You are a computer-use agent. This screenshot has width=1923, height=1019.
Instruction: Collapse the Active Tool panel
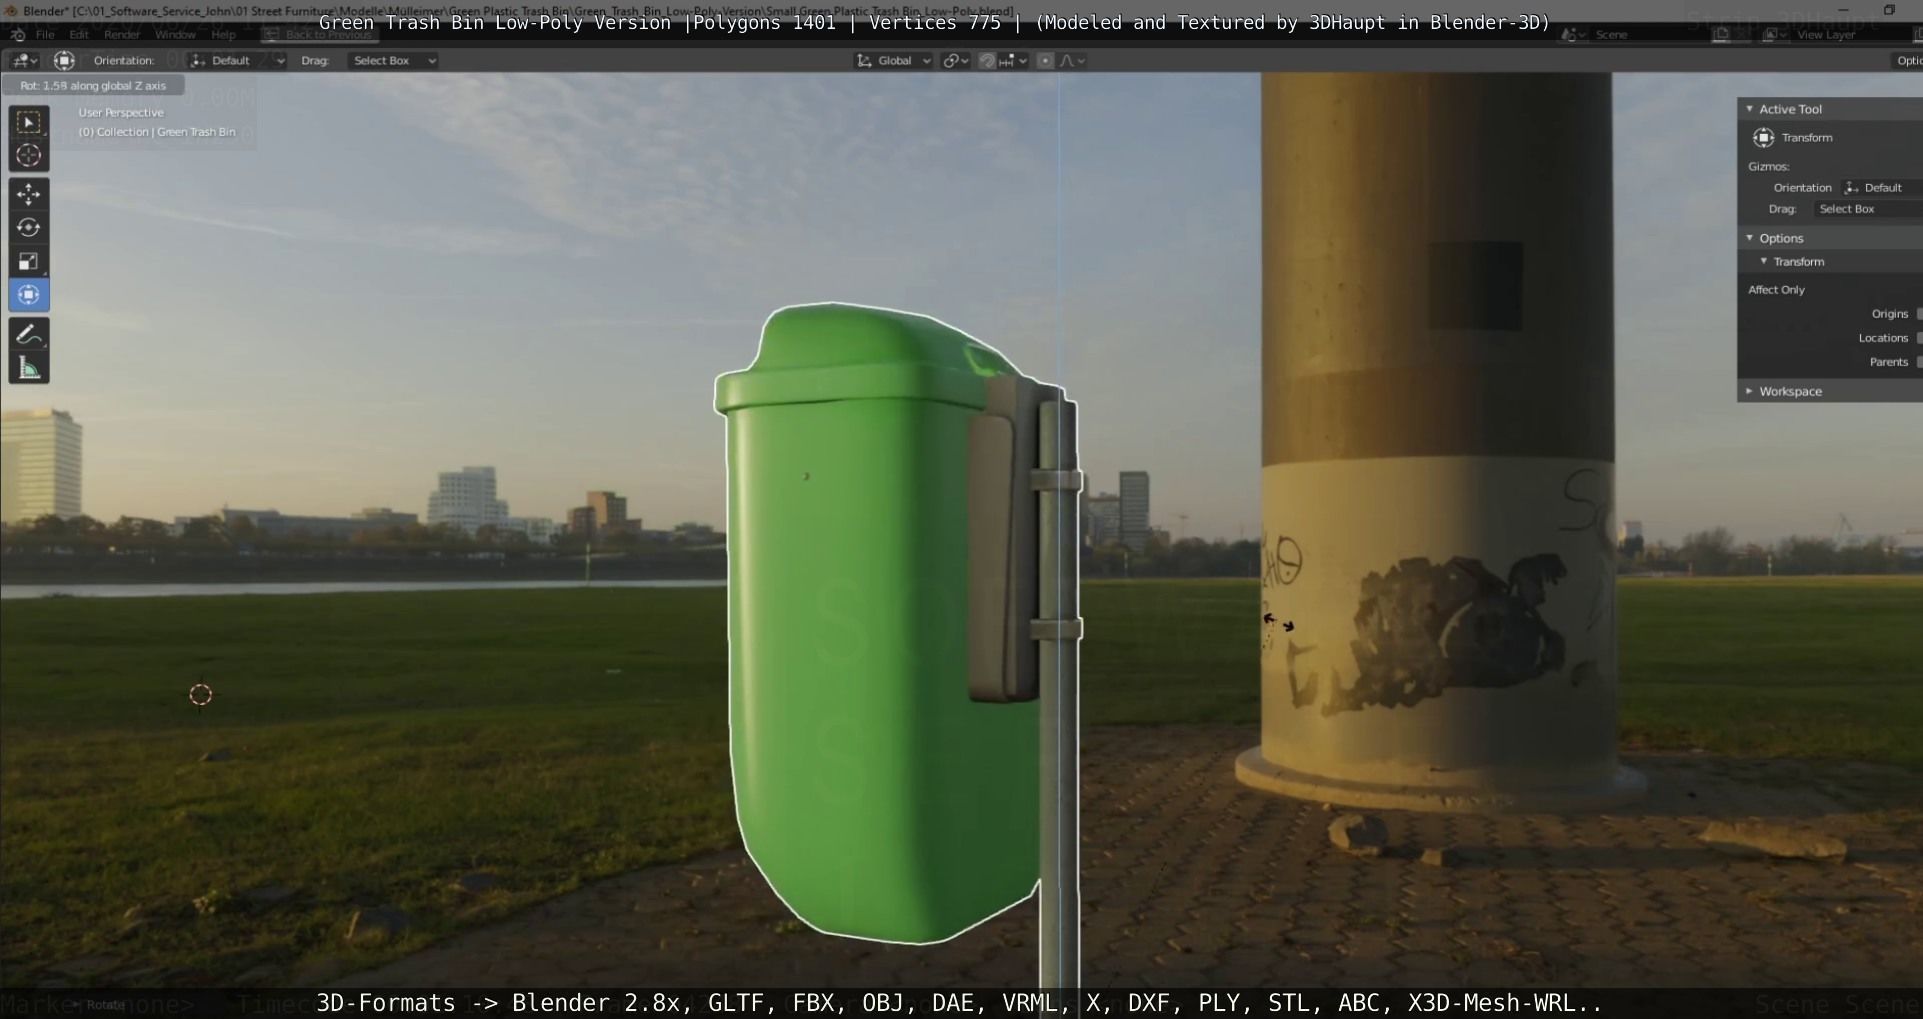pos(1749,109)
